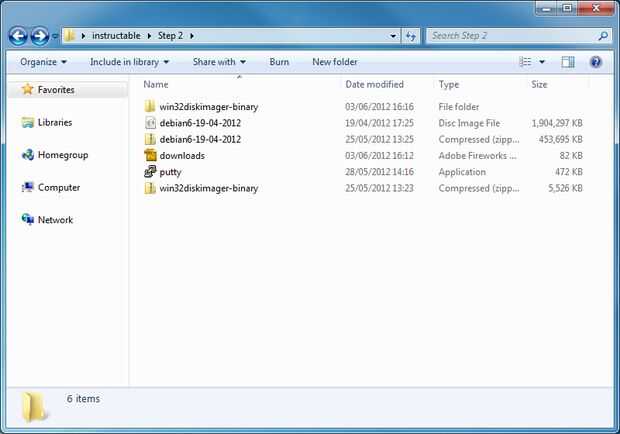Go forward with the Forward arrow button

click(40, 36)
